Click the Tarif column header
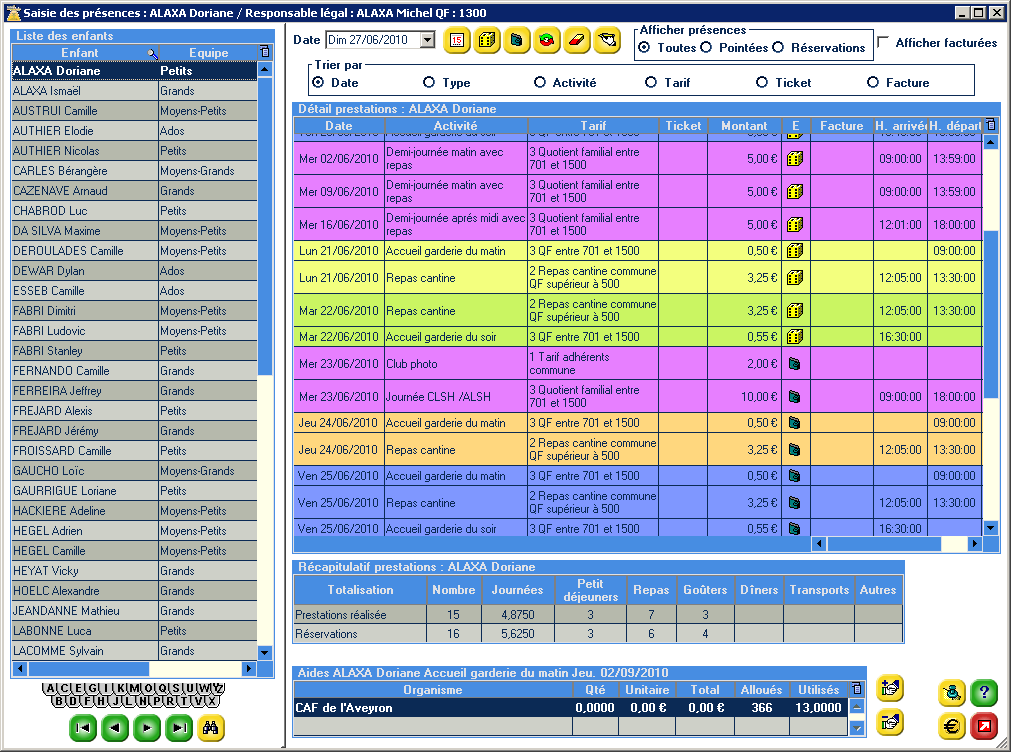Image resolution: width=1011 pixels, height=752 pixels. coord(593,126)
